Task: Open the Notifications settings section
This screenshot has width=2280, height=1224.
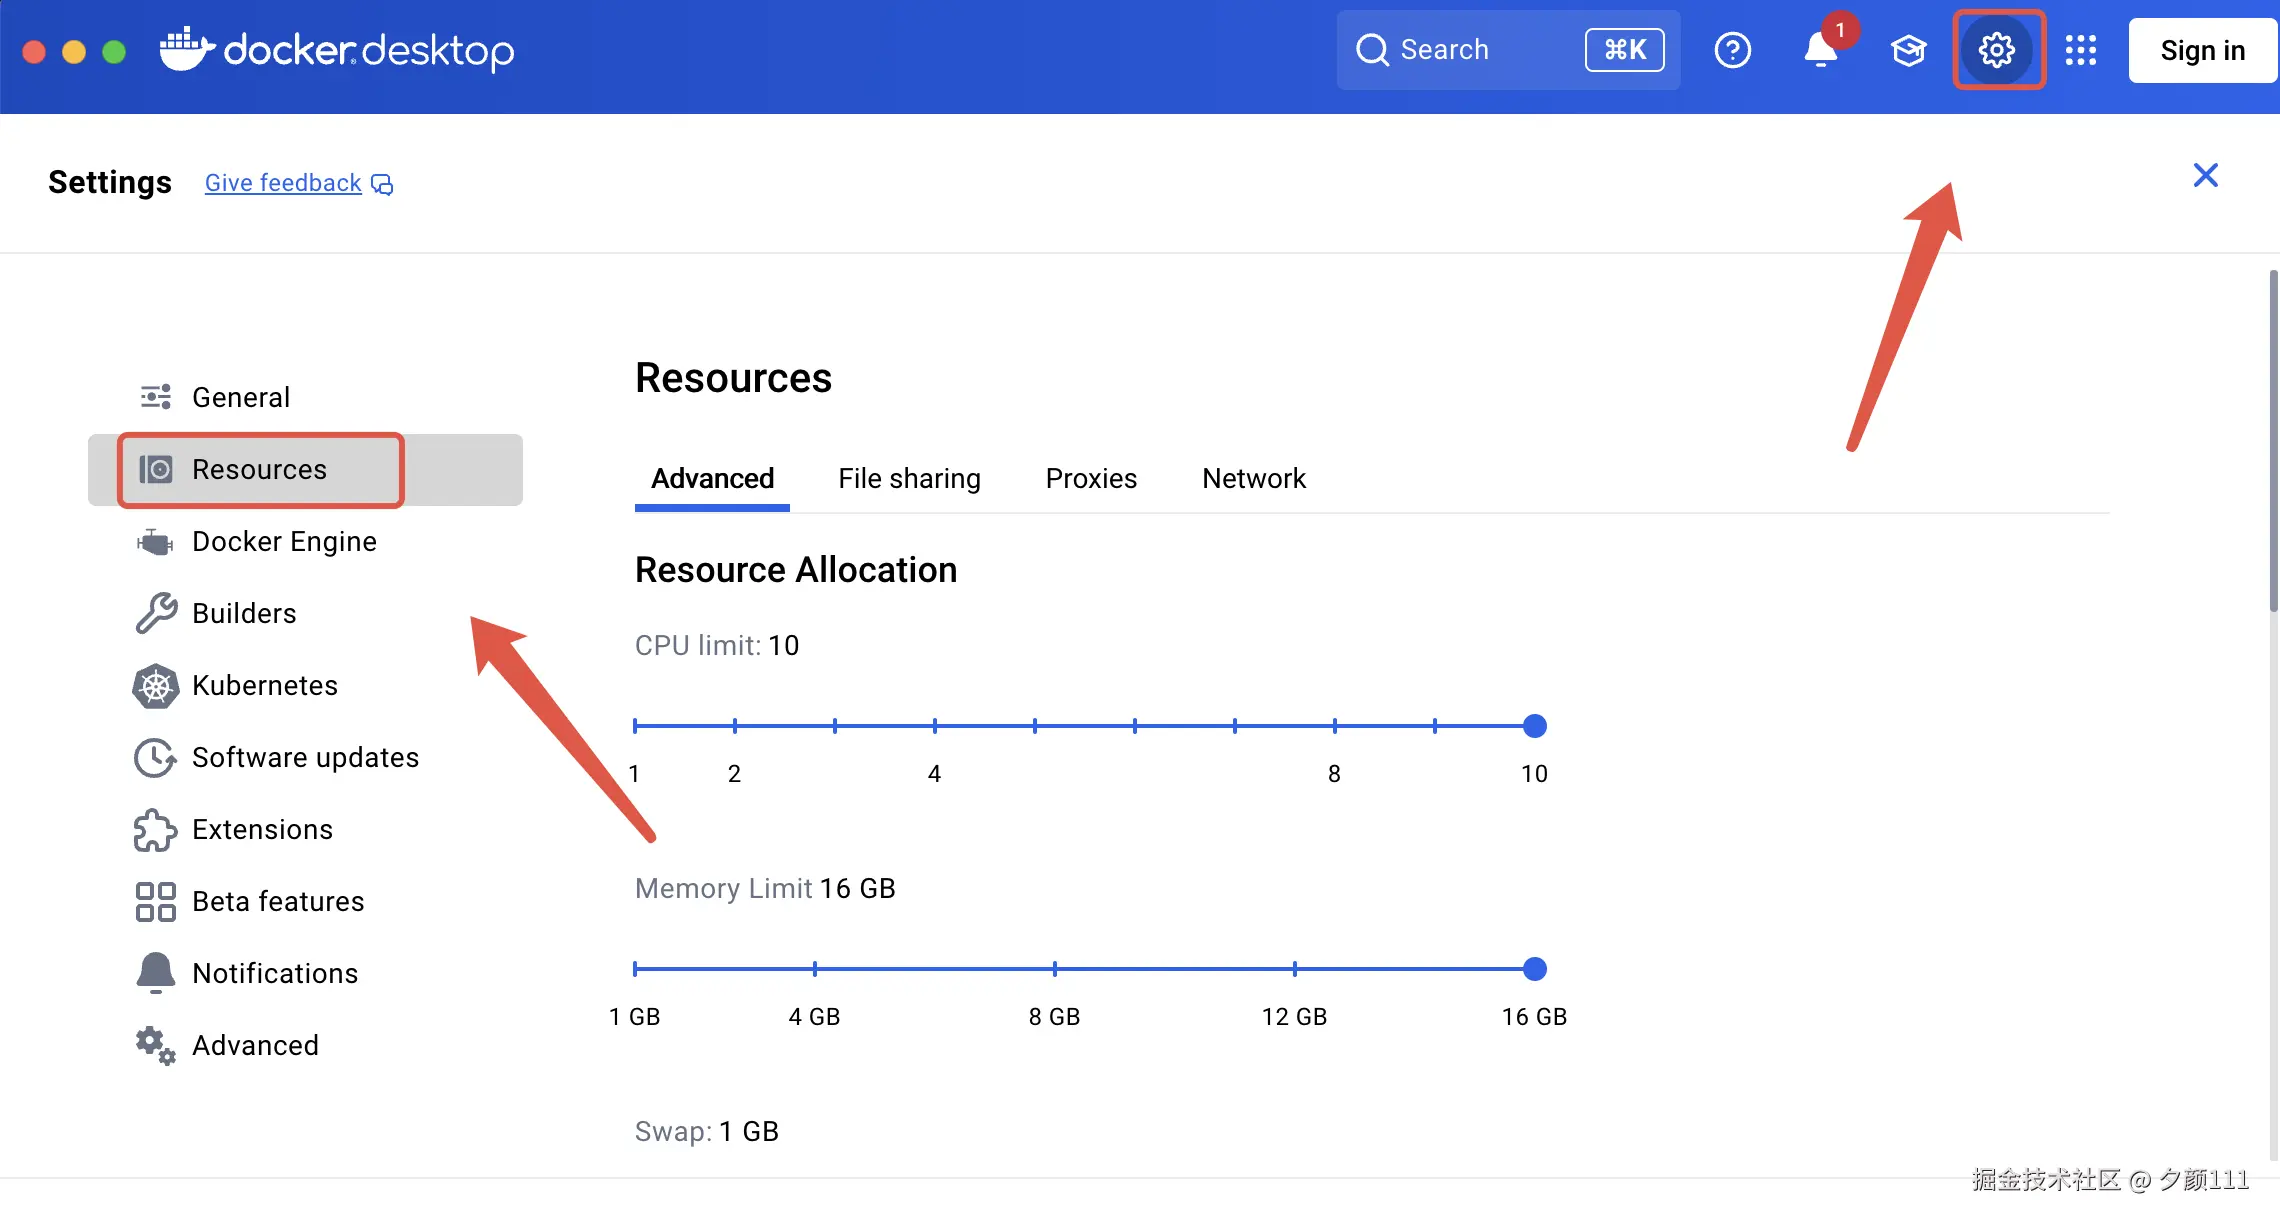Action: (x=275, y=973)
